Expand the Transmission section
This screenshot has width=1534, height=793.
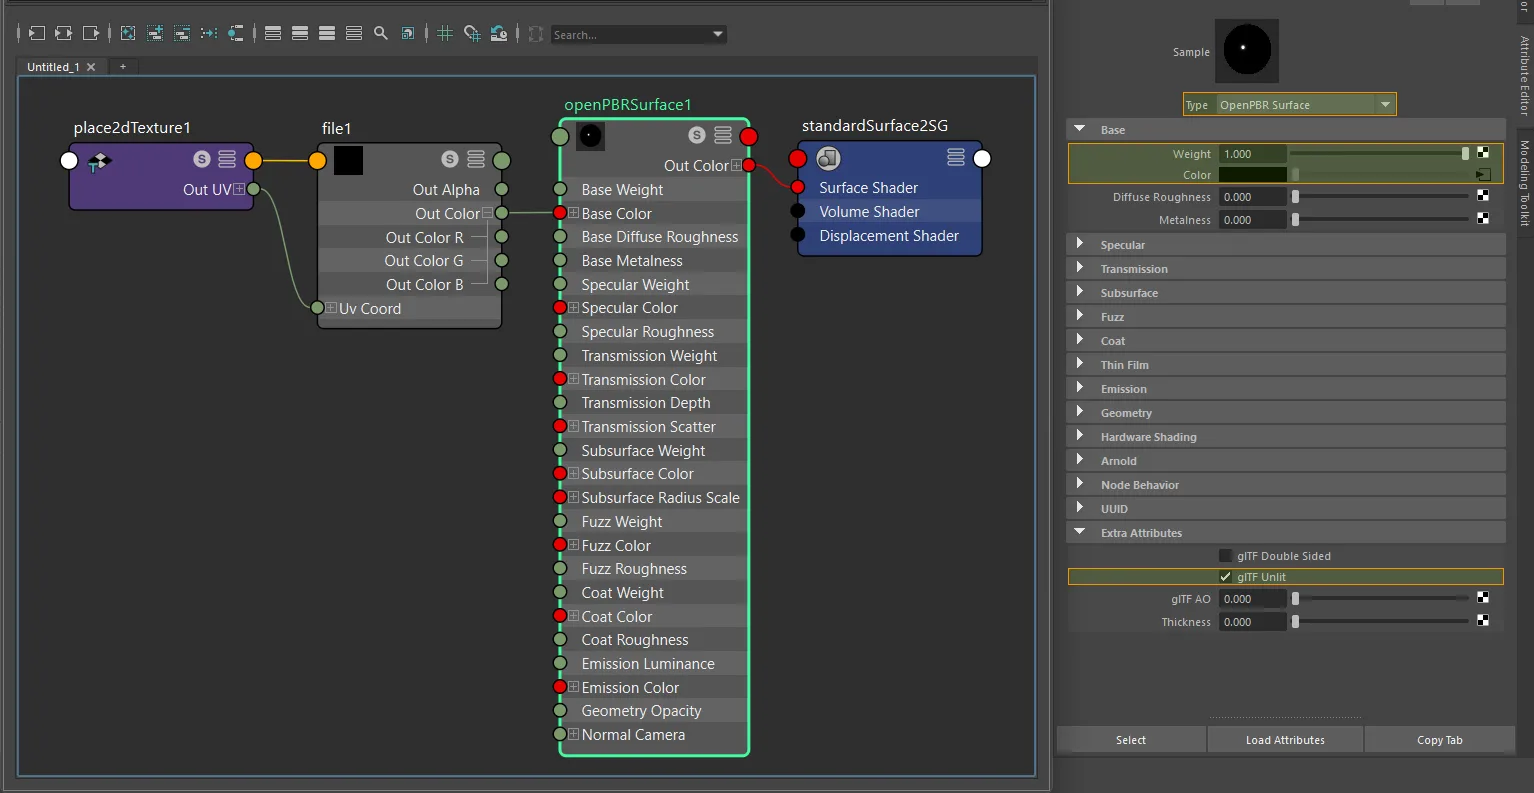pyautogui.click(x=1080, y=268)
